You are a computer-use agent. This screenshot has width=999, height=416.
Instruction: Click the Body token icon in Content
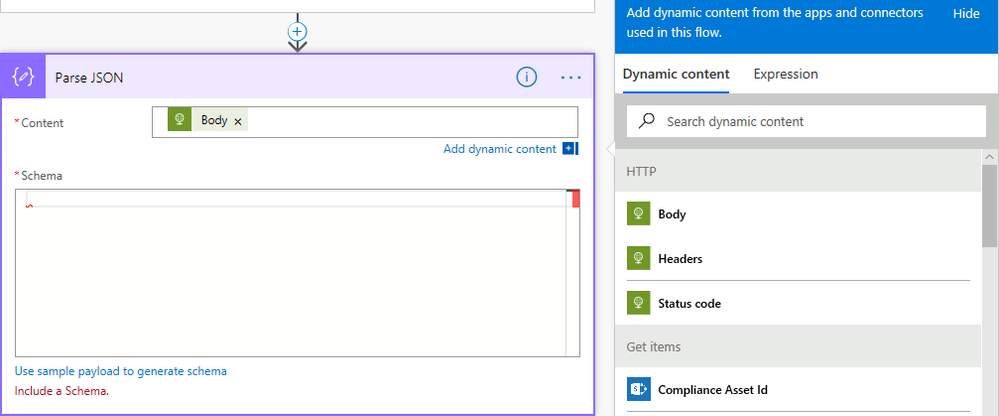(179, 121)
